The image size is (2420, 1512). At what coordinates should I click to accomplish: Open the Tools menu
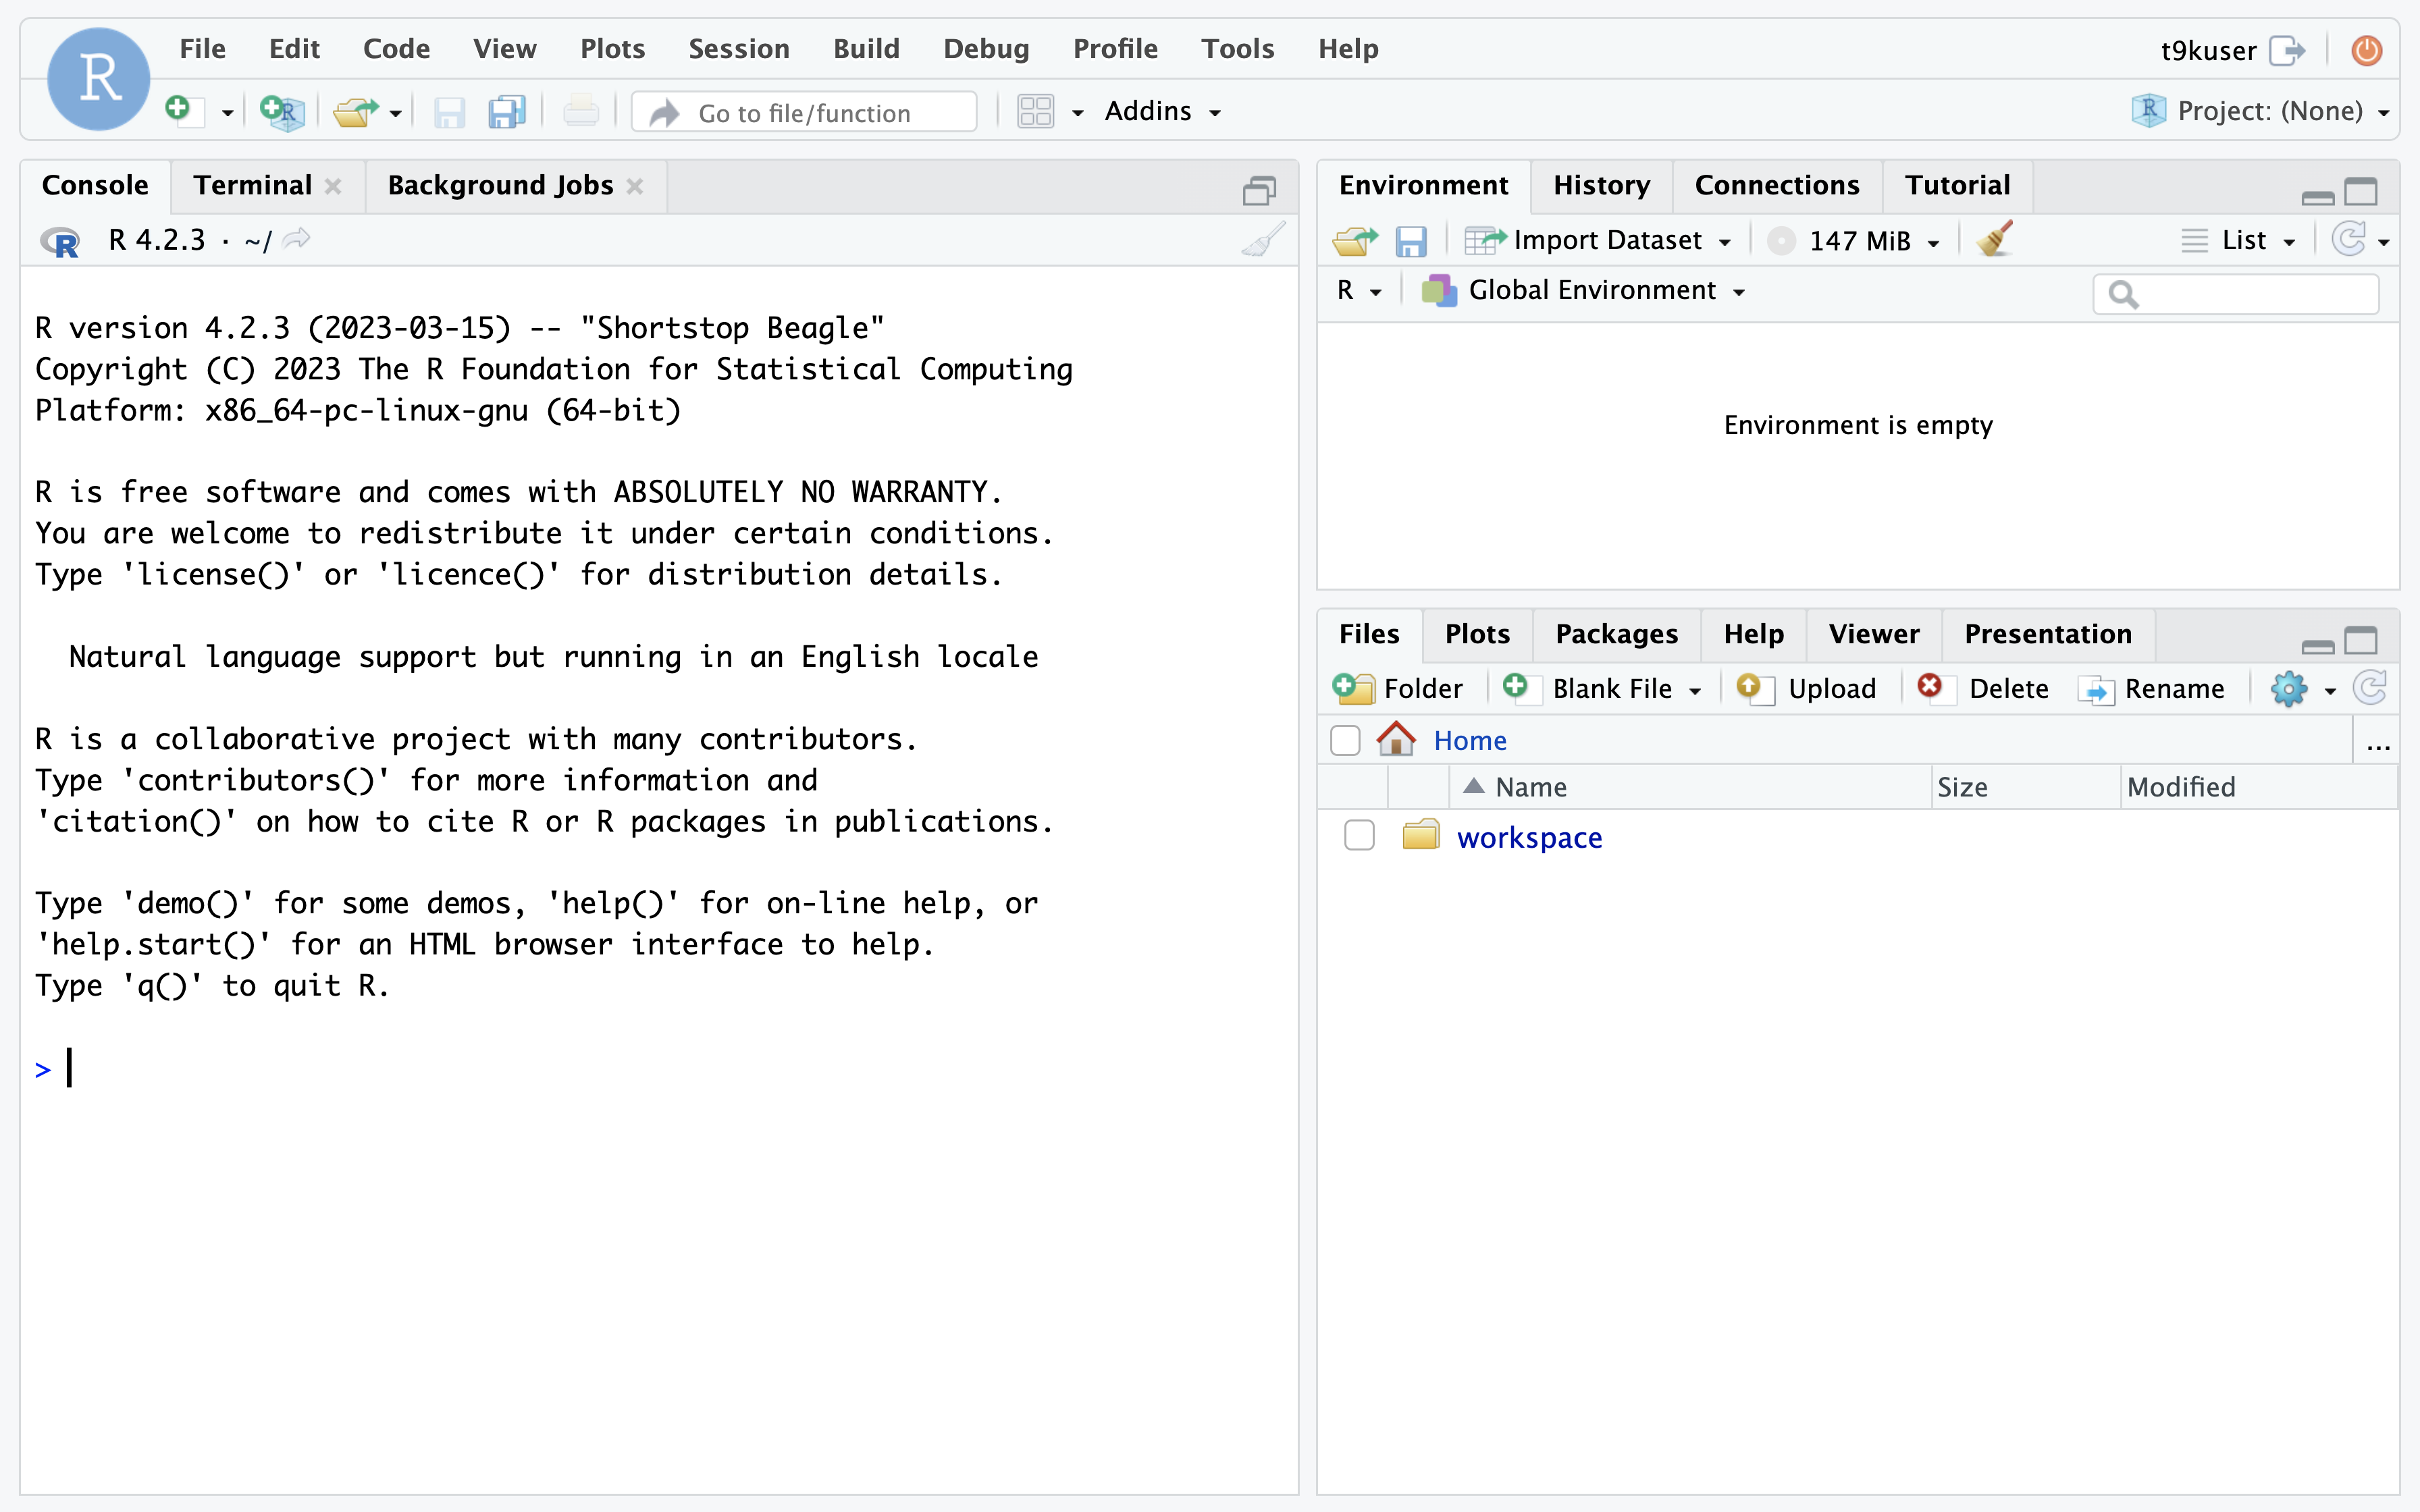(x=1237, y=48)
